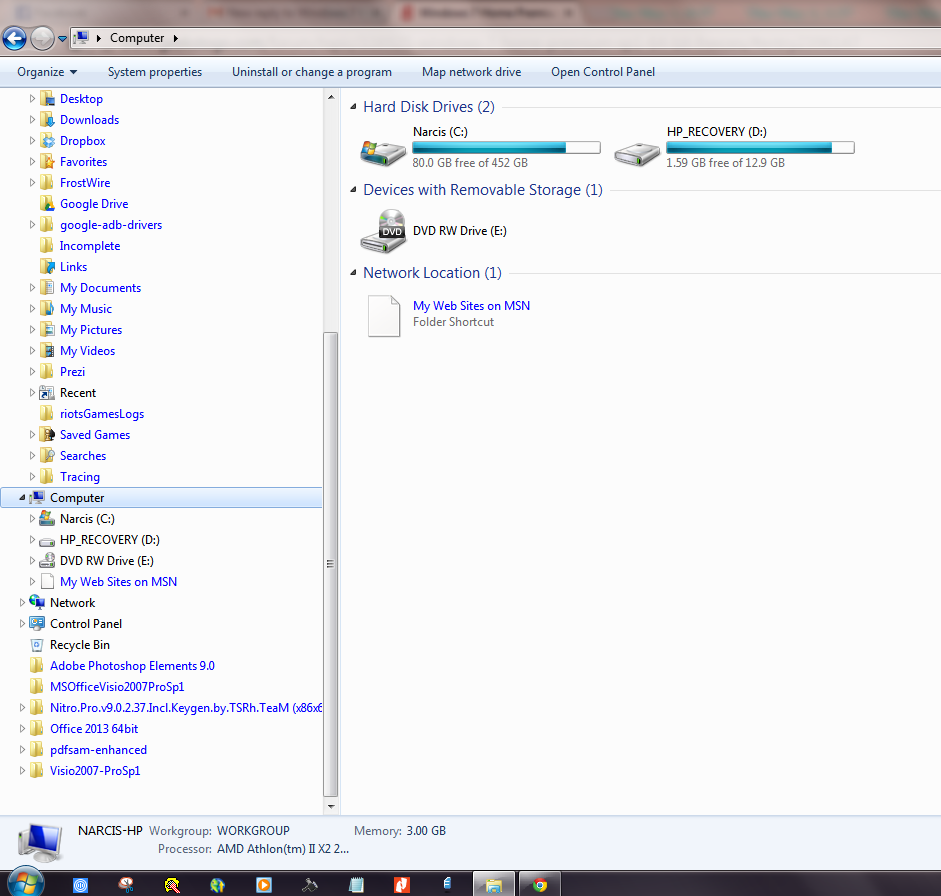Click the computer icon in address bar
Screen dimensions: 941x896
[x=81, y=38]
